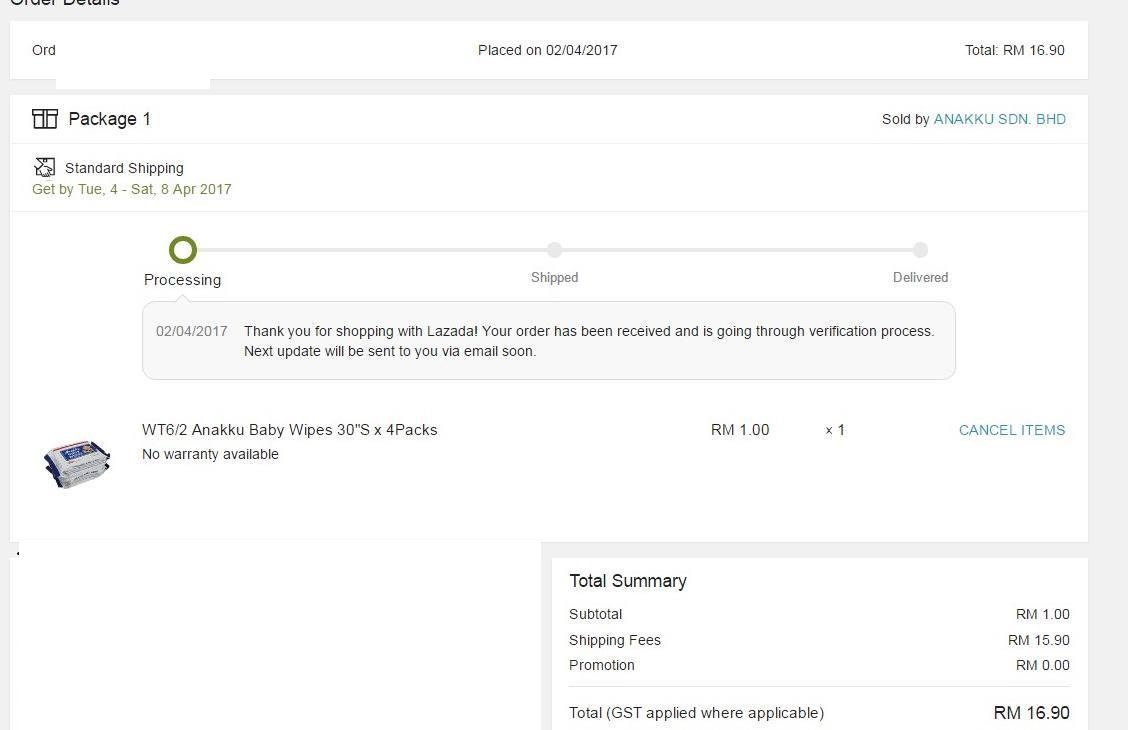Open WT6/2 Anakku Baby Wipes product title
Image resolution: width=1128 pixels, height=730 pixels.
289,430
